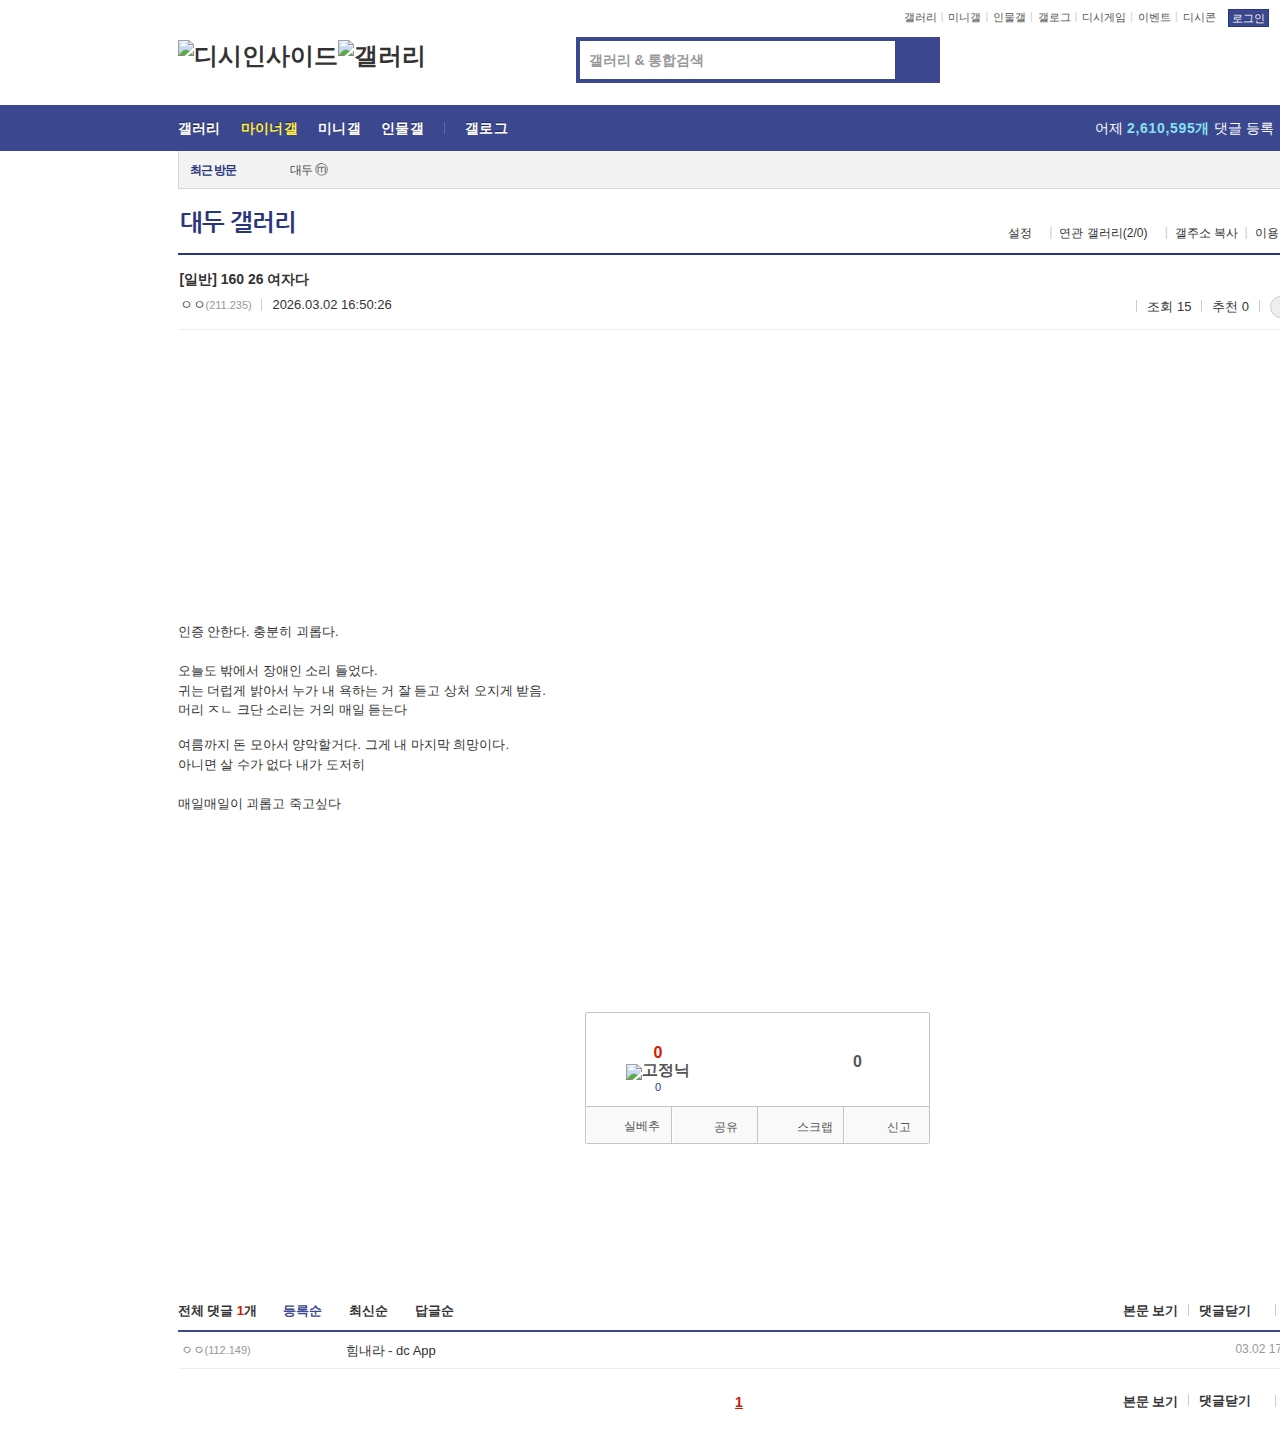Click the line 오늘도 밖에서 장애인 소리 들었다.
The image size is (1280, 1436).
pos(278,671)
